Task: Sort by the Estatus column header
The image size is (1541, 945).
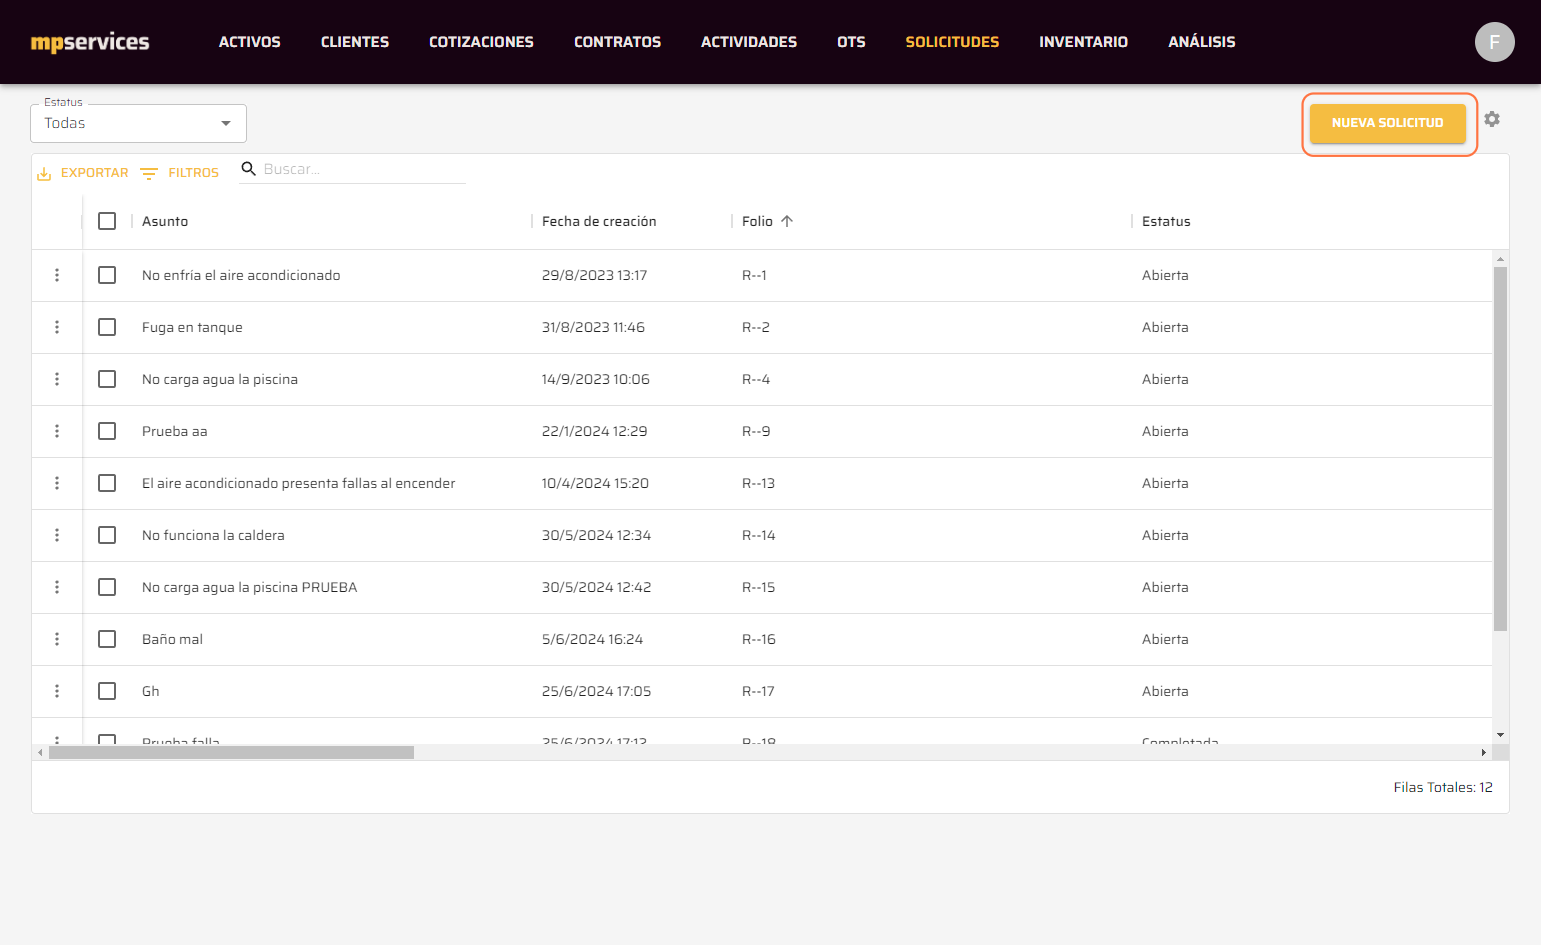Action: click(1166, 221)
